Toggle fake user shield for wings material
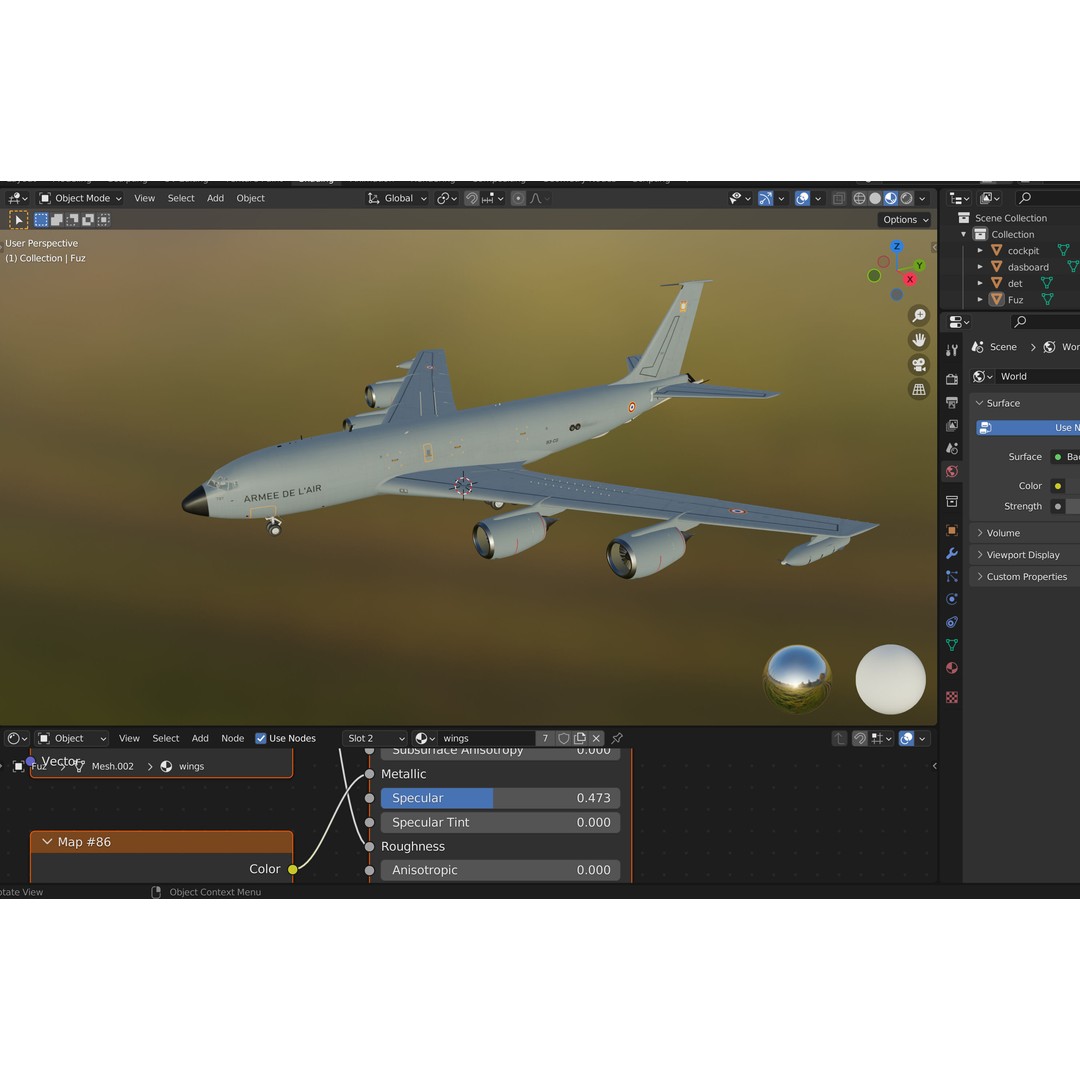 [563, 738]
